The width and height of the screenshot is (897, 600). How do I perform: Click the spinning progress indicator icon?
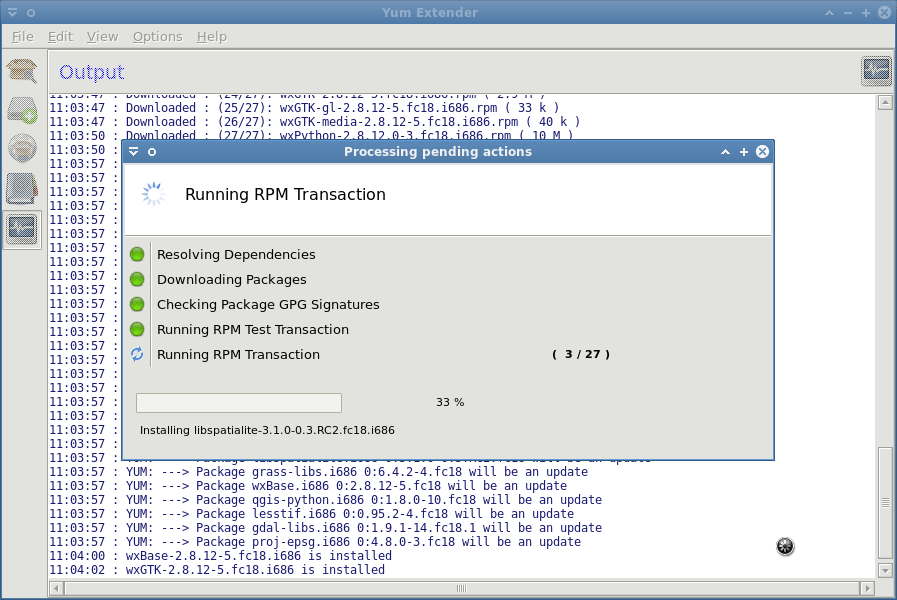coord(153,194)
